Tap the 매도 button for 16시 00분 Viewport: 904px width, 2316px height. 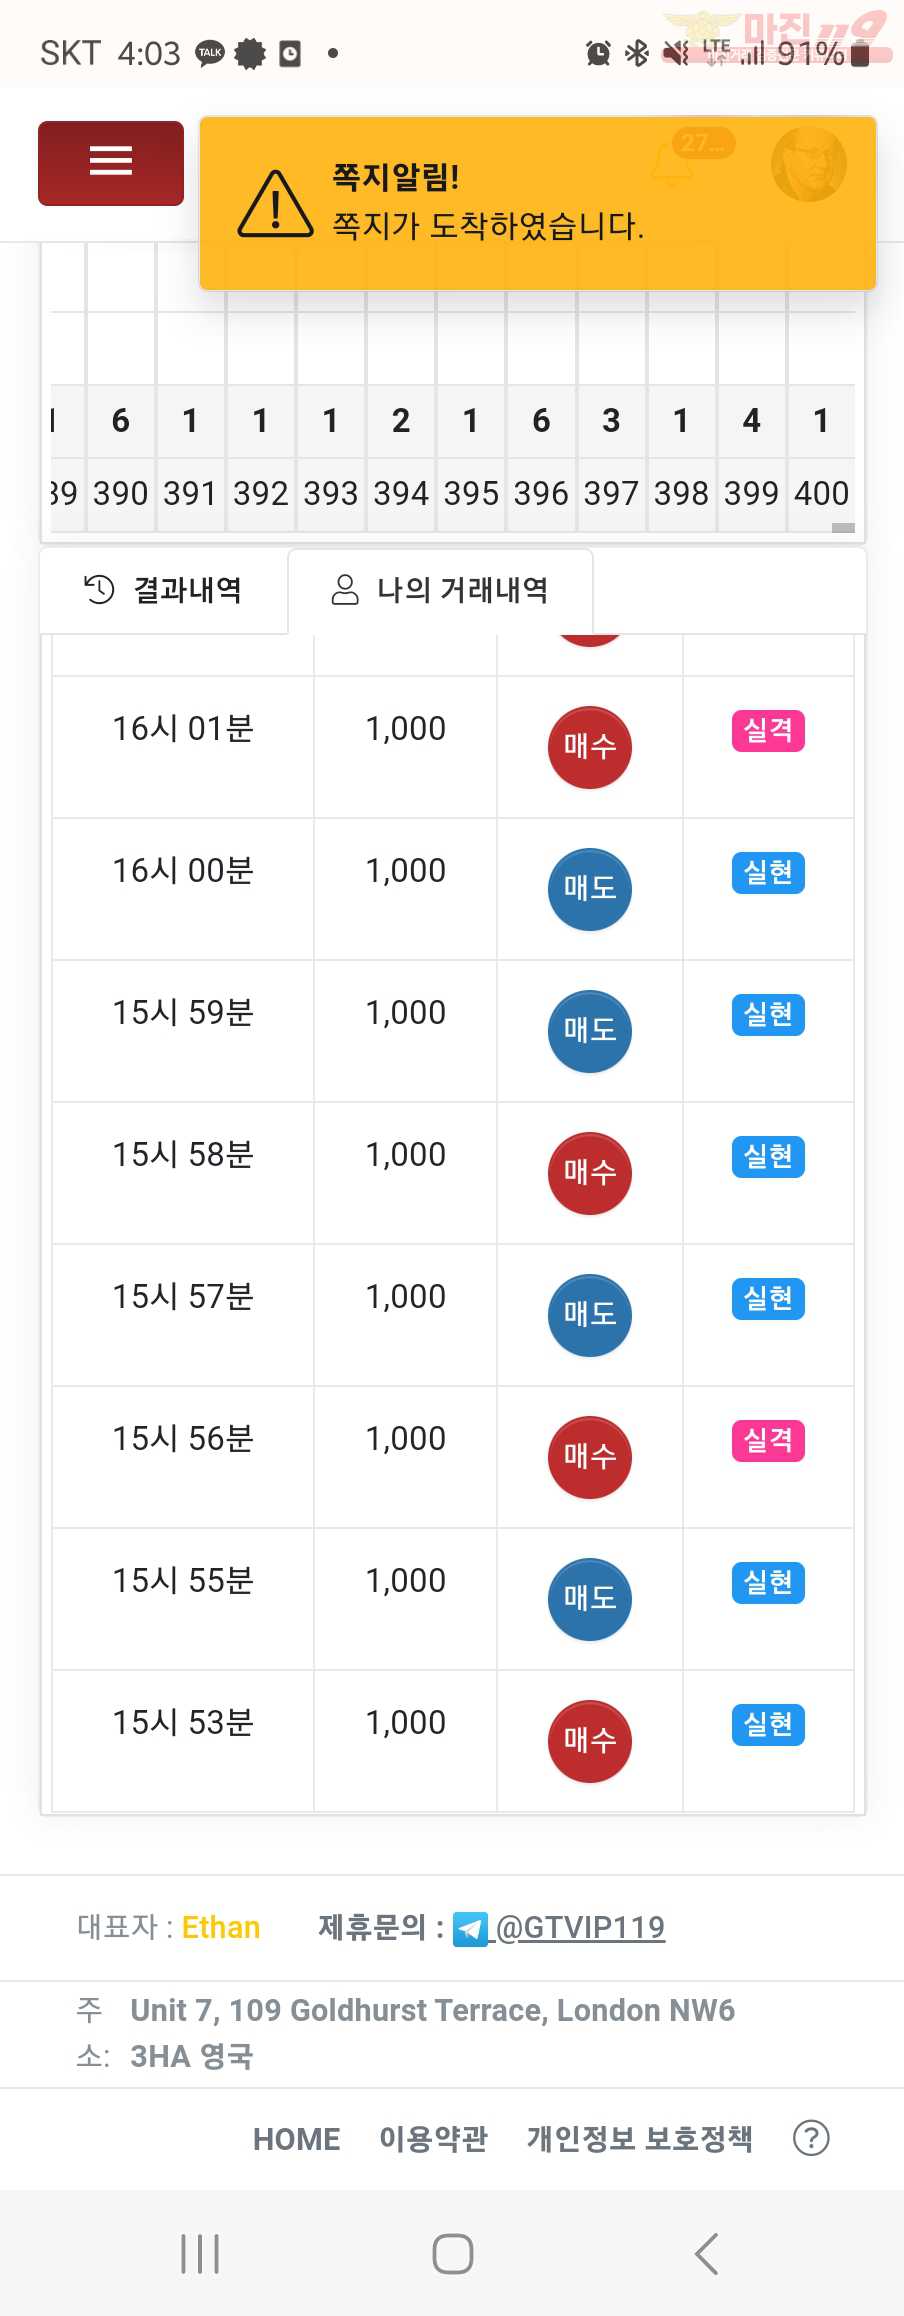coord(590,889)
